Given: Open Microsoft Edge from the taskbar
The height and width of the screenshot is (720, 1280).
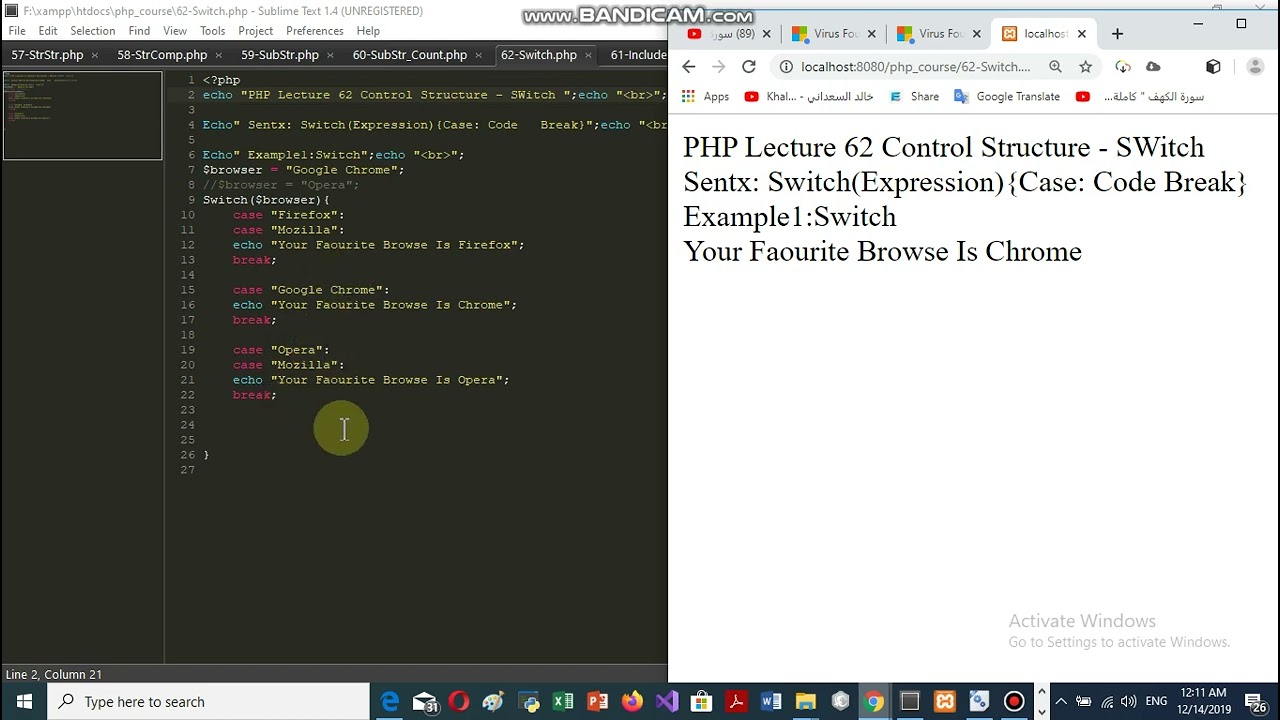Looking at the screenshot, I should pos(390,702).
